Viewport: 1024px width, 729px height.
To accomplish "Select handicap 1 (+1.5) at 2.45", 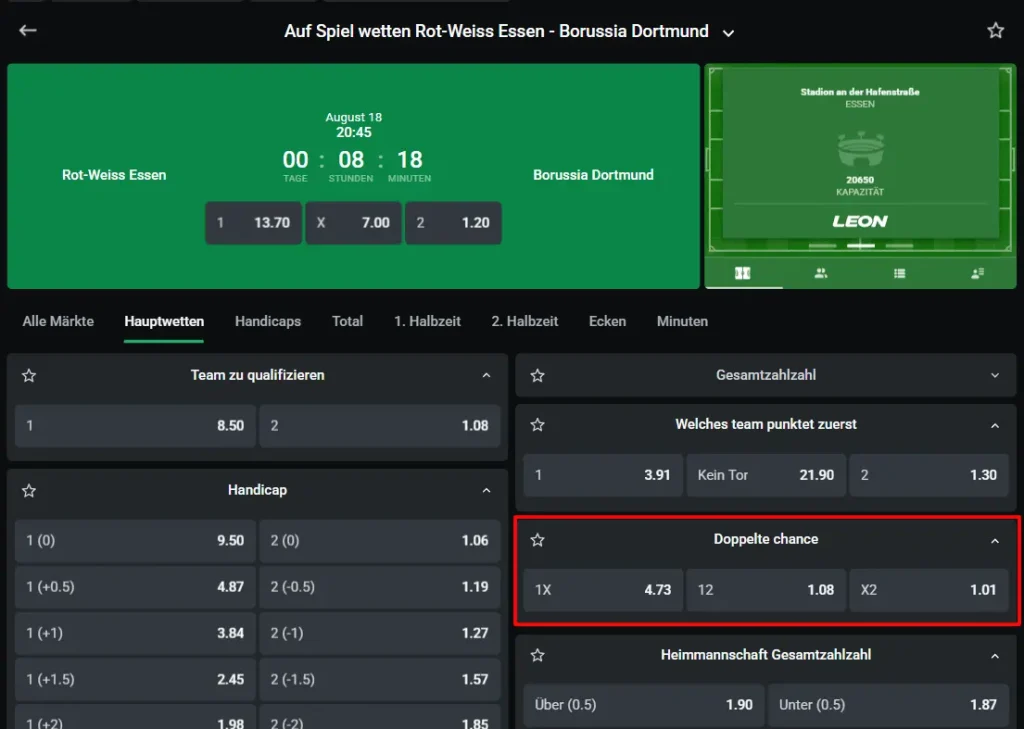I will [135, 679].
